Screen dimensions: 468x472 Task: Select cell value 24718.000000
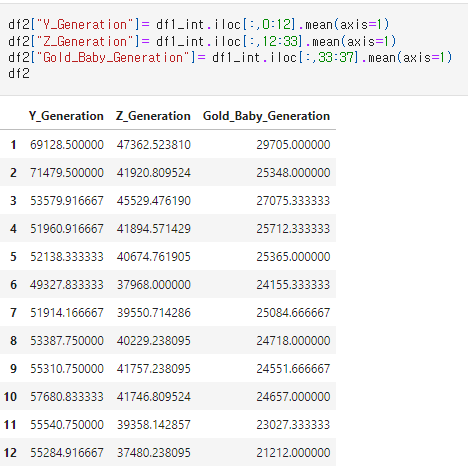(x=293, y=341)
